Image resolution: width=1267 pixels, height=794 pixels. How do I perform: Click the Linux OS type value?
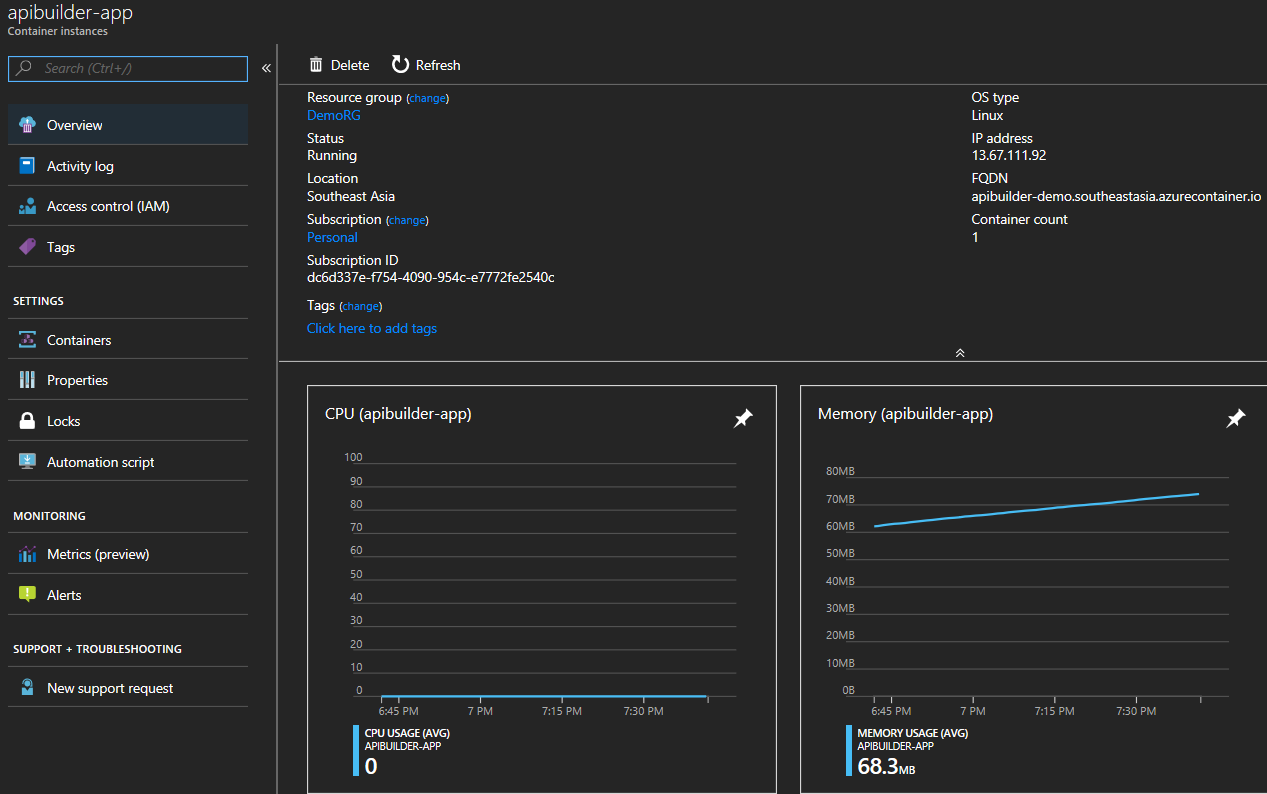pos(987,115)
